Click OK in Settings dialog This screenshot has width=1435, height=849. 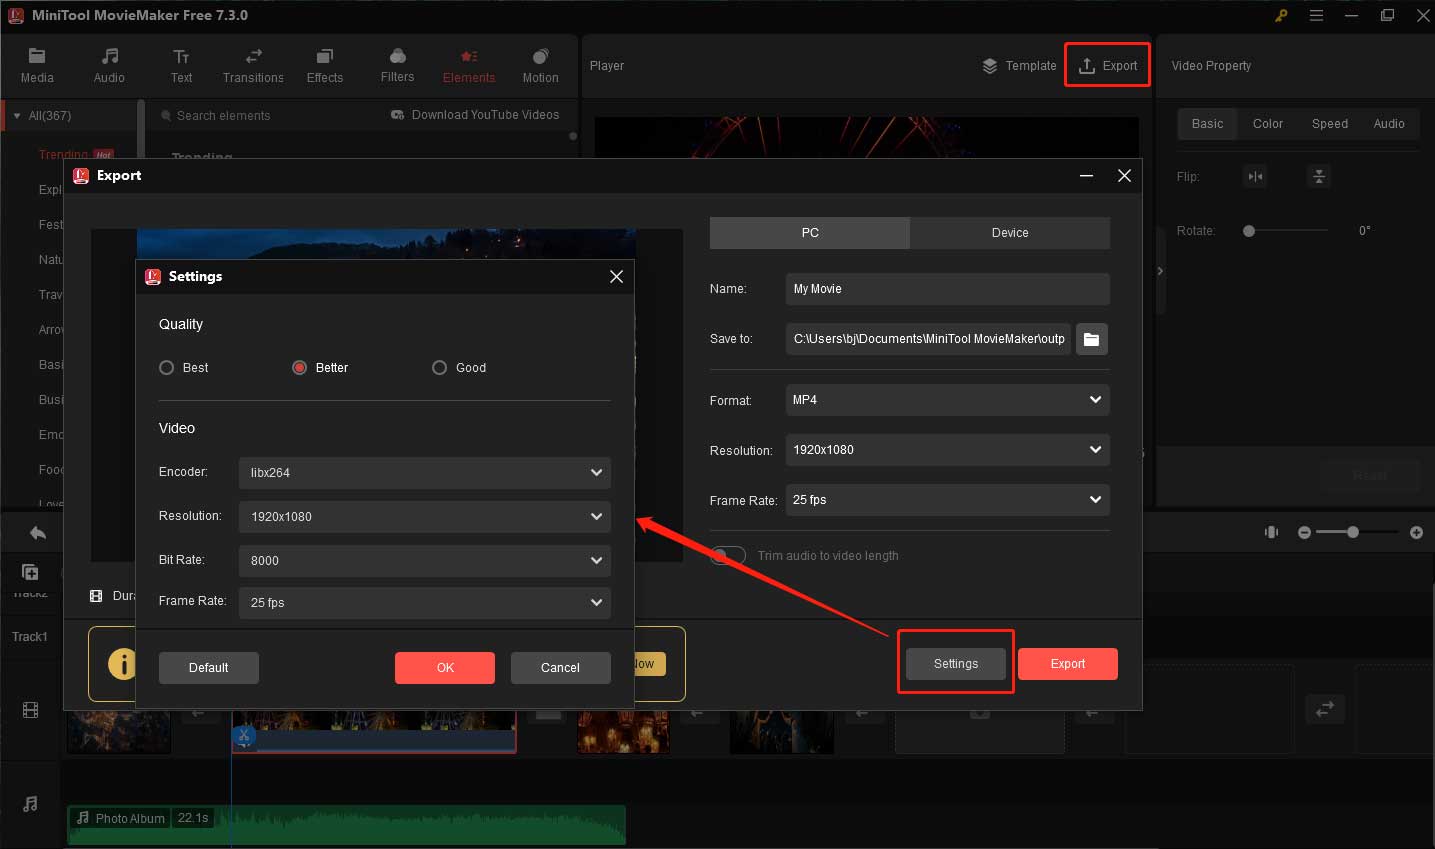(x=445, y=668)
